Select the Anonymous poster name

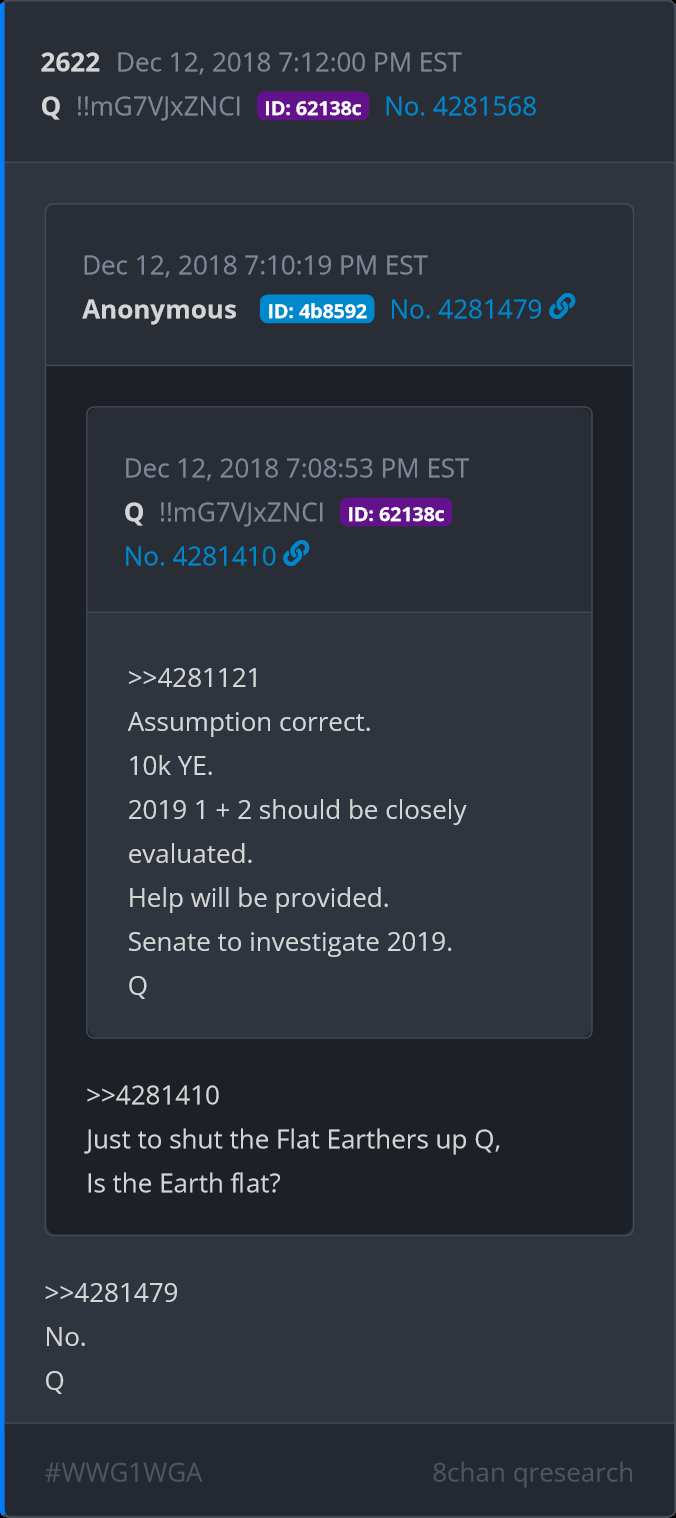159,310
